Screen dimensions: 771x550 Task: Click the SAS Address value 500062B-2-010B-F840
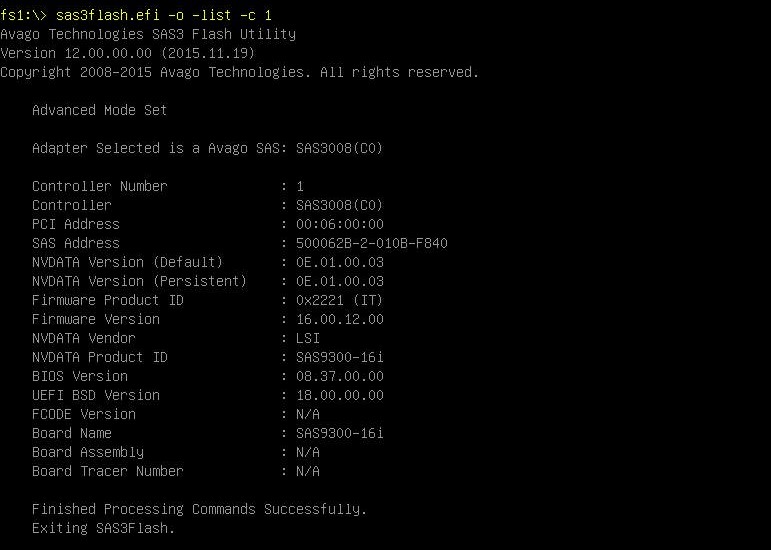click(372, 243)
